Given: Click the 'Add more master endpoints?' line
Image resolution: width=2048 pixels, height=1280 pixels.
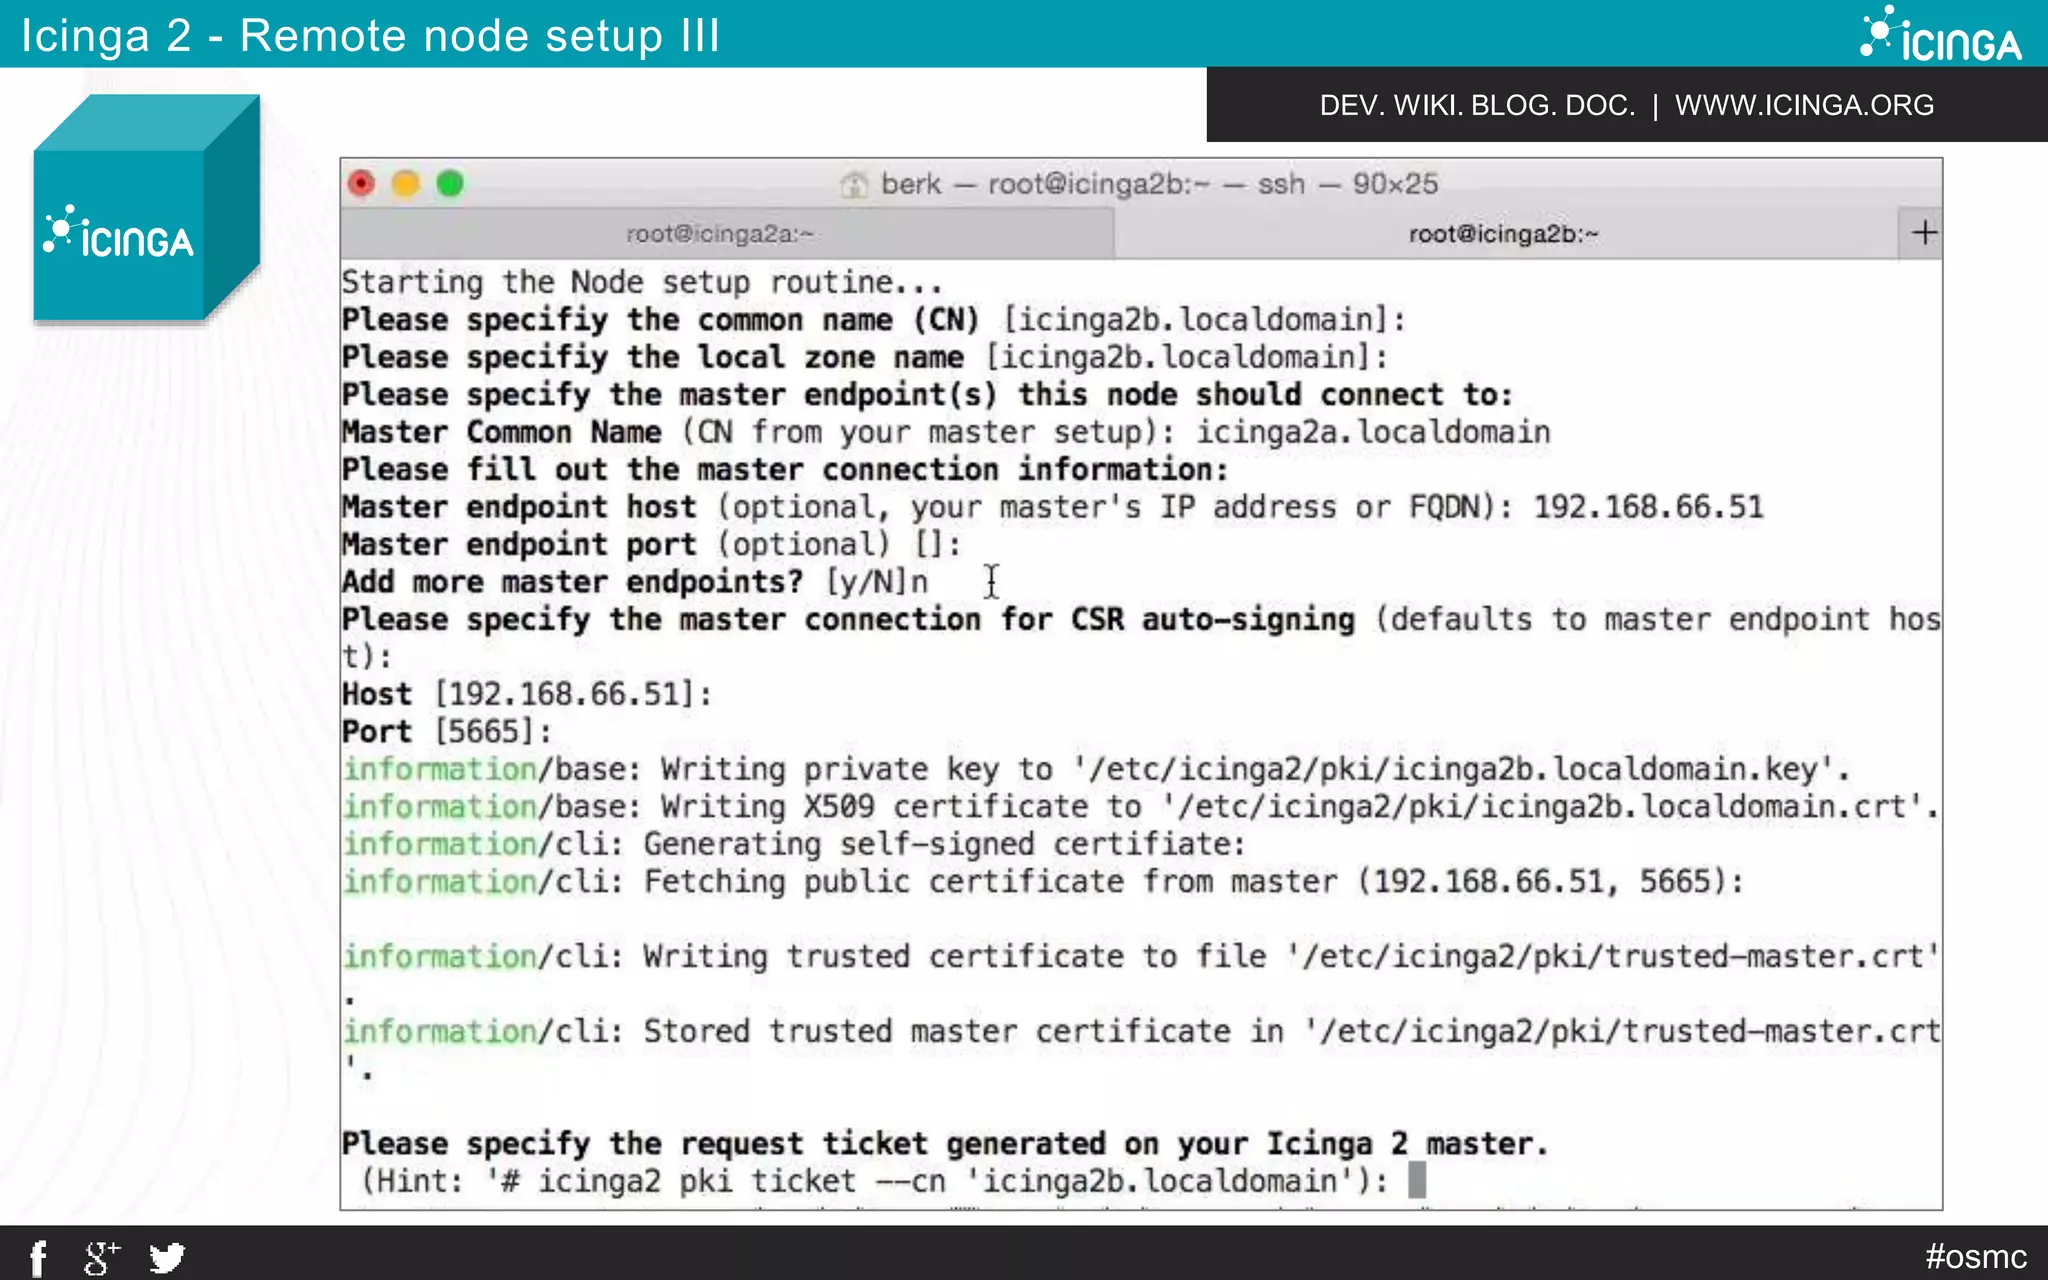Looking at the screenshot, I should (x=635, y=582).
